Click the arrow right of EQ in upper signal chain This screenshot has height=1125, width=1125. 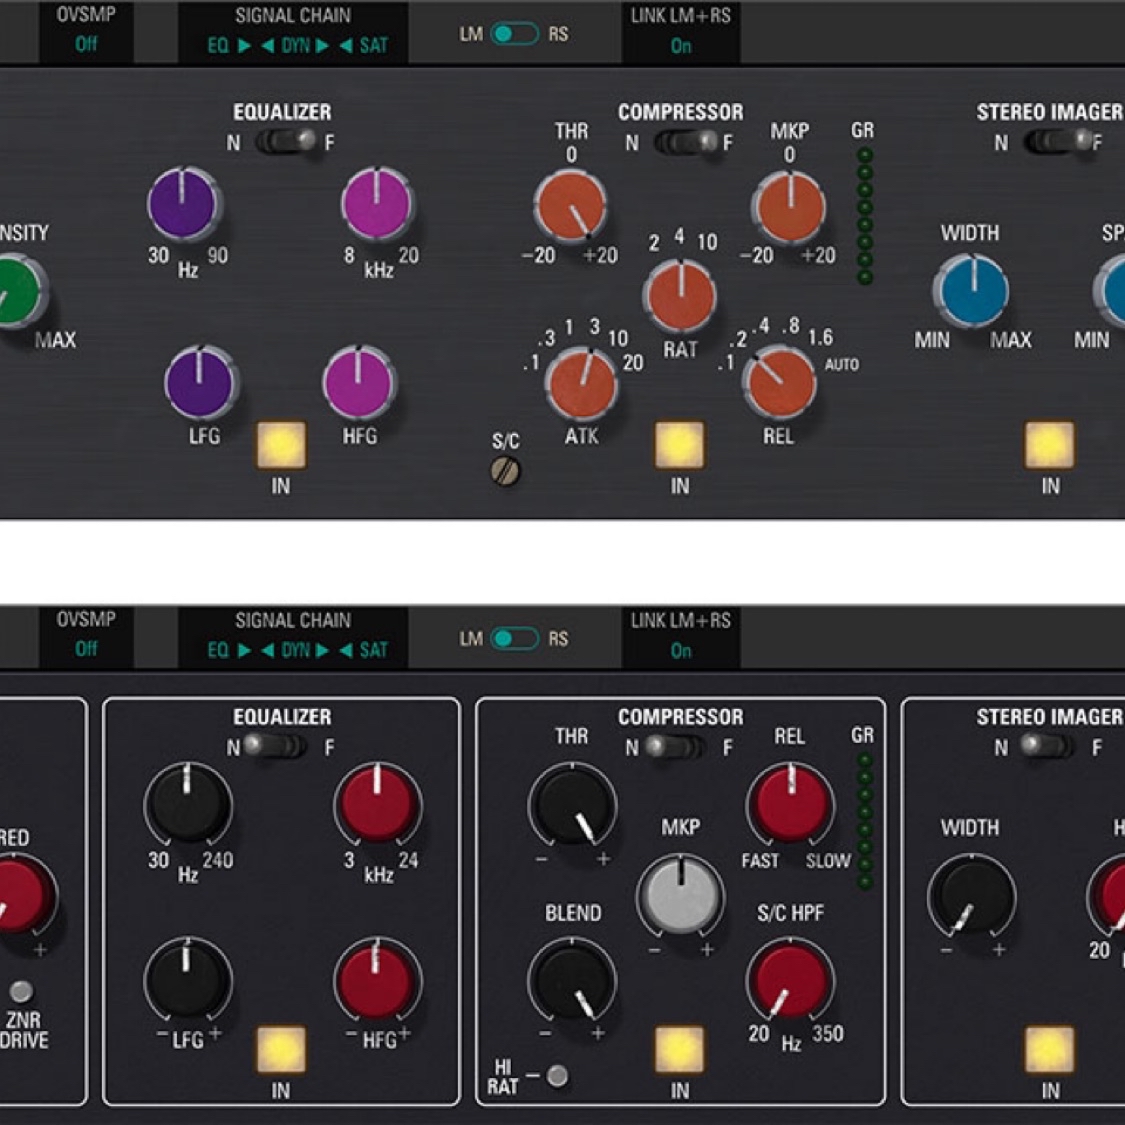[x=244, y=45]
